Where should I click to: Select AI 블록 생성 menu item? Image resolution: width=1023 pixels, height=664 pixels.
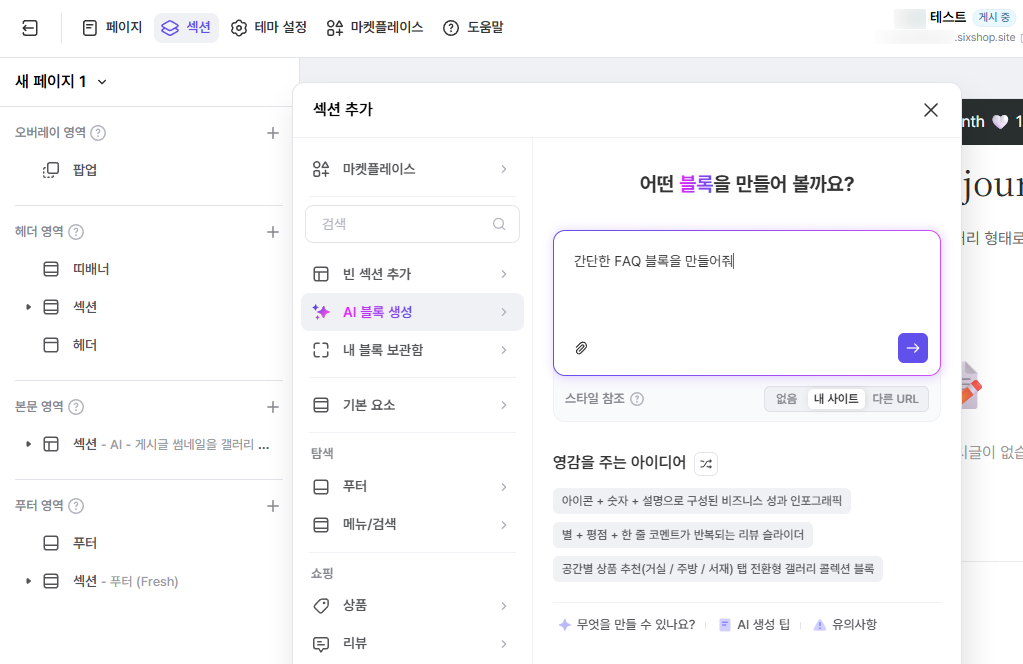[x=412, y=312]
